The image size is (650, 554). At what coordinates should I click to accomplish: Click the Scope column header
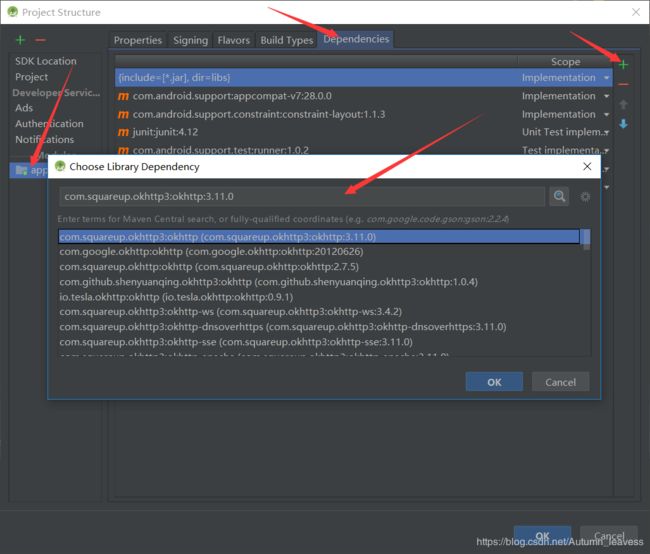pyautogui.click(x=565, y=62)
